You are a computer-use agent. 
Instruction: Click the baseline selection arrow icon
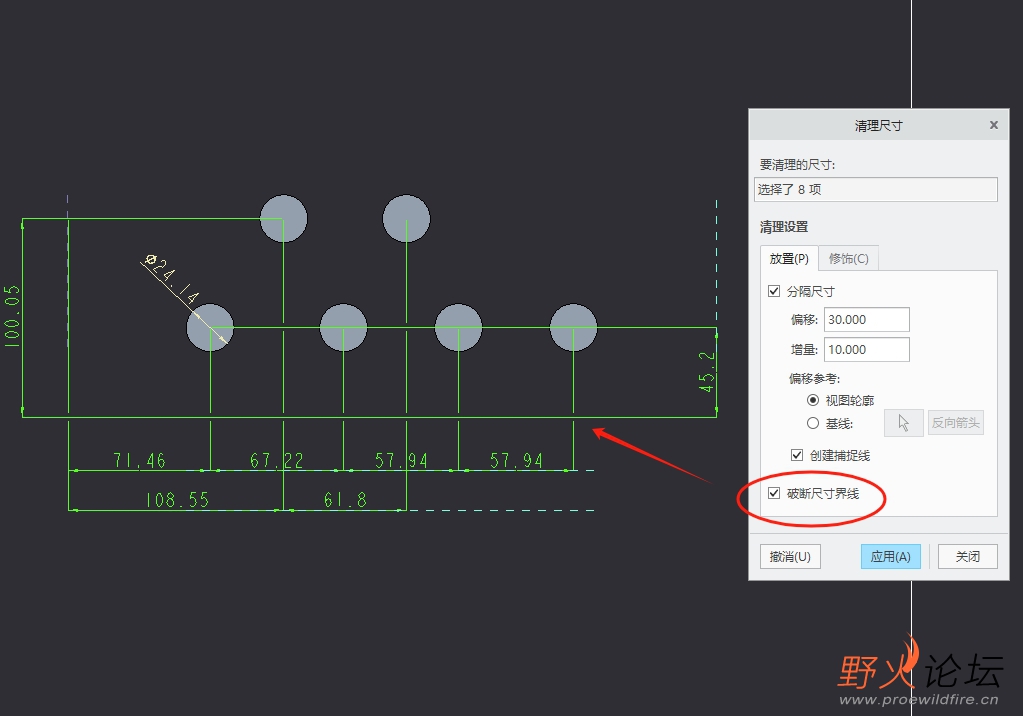tap(904, 423)
